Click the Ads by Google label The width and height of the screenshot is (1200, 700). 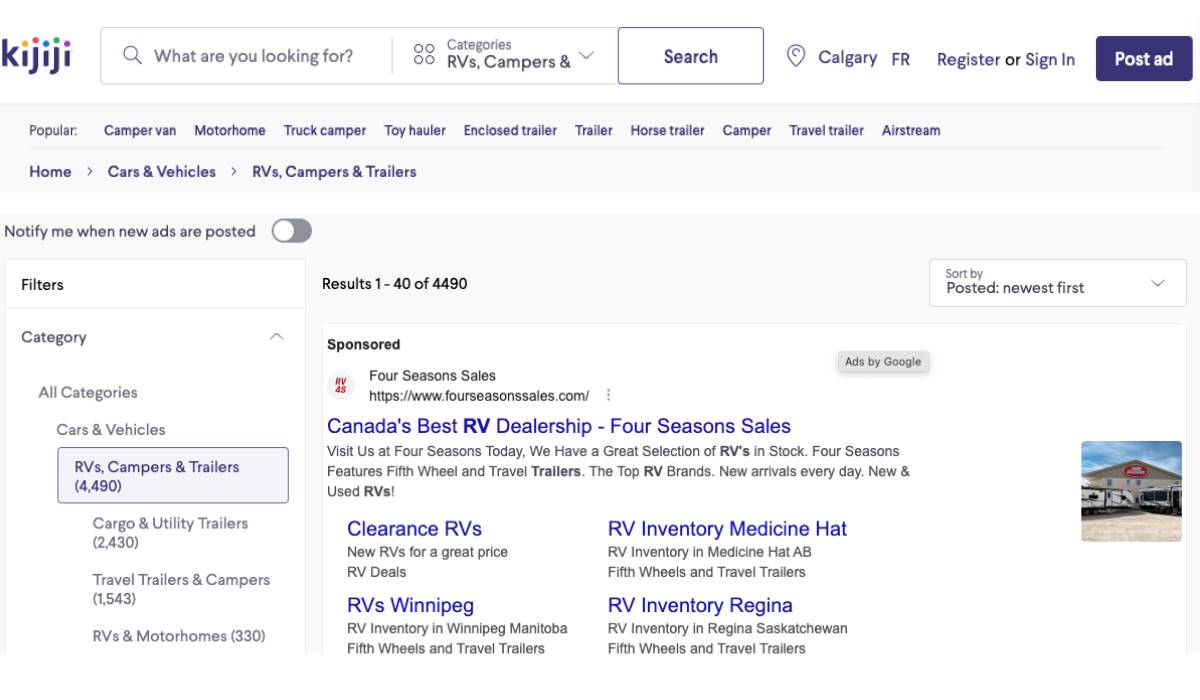tap(883, 362)
